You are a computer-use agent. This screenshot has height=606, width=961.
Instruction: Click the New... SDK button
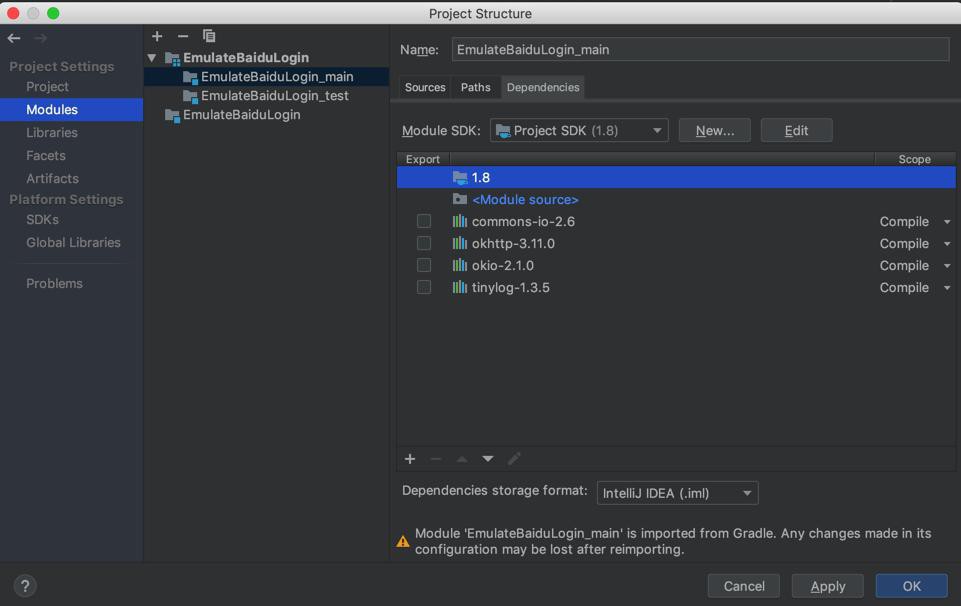click(x=714, y=130)
